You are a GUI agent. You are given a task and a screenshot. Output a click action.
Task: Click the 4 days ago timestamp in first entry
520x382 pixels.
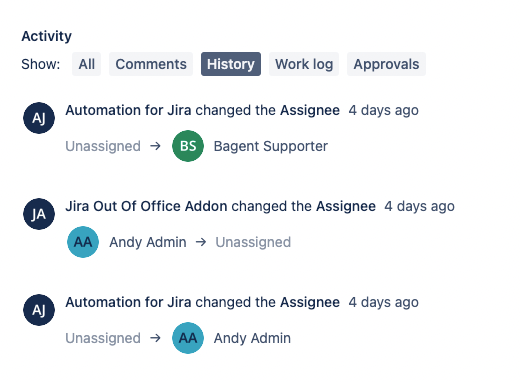pyautogui.click(x=383, y=110)
